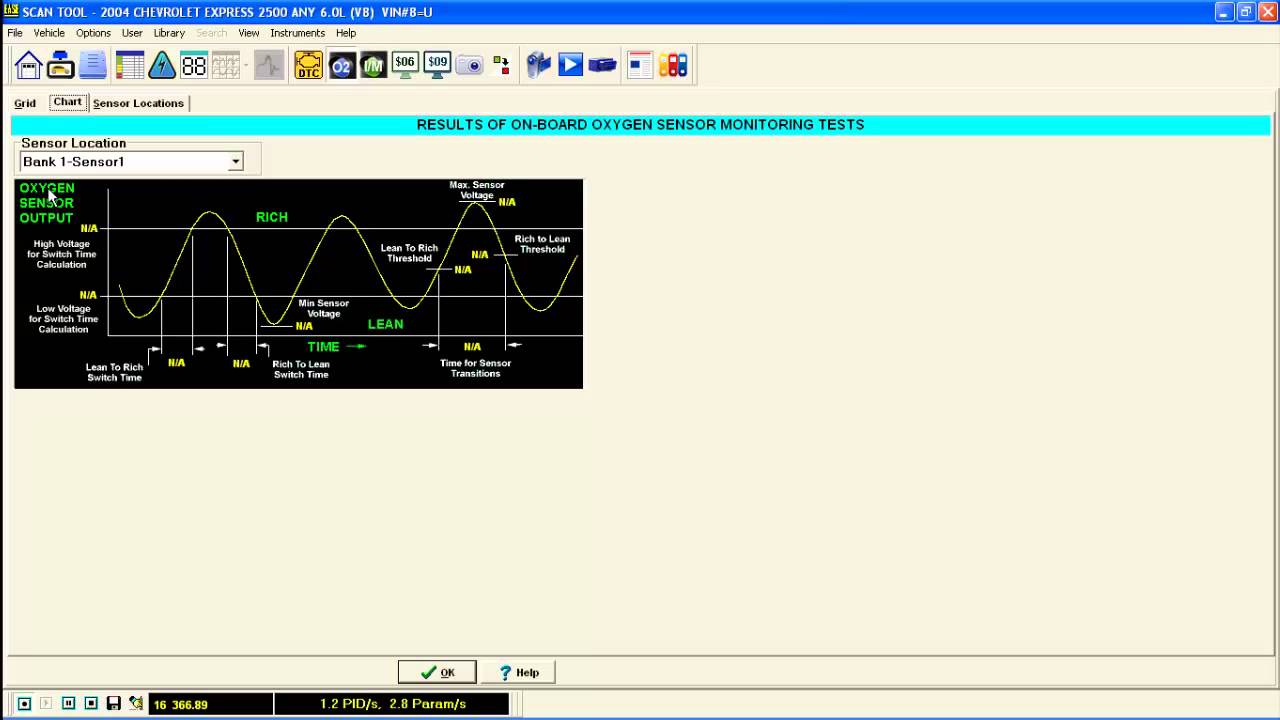
Task: Click the 'Rich to Lean Threshold' diagram label
Action: (x=542, y=244)
